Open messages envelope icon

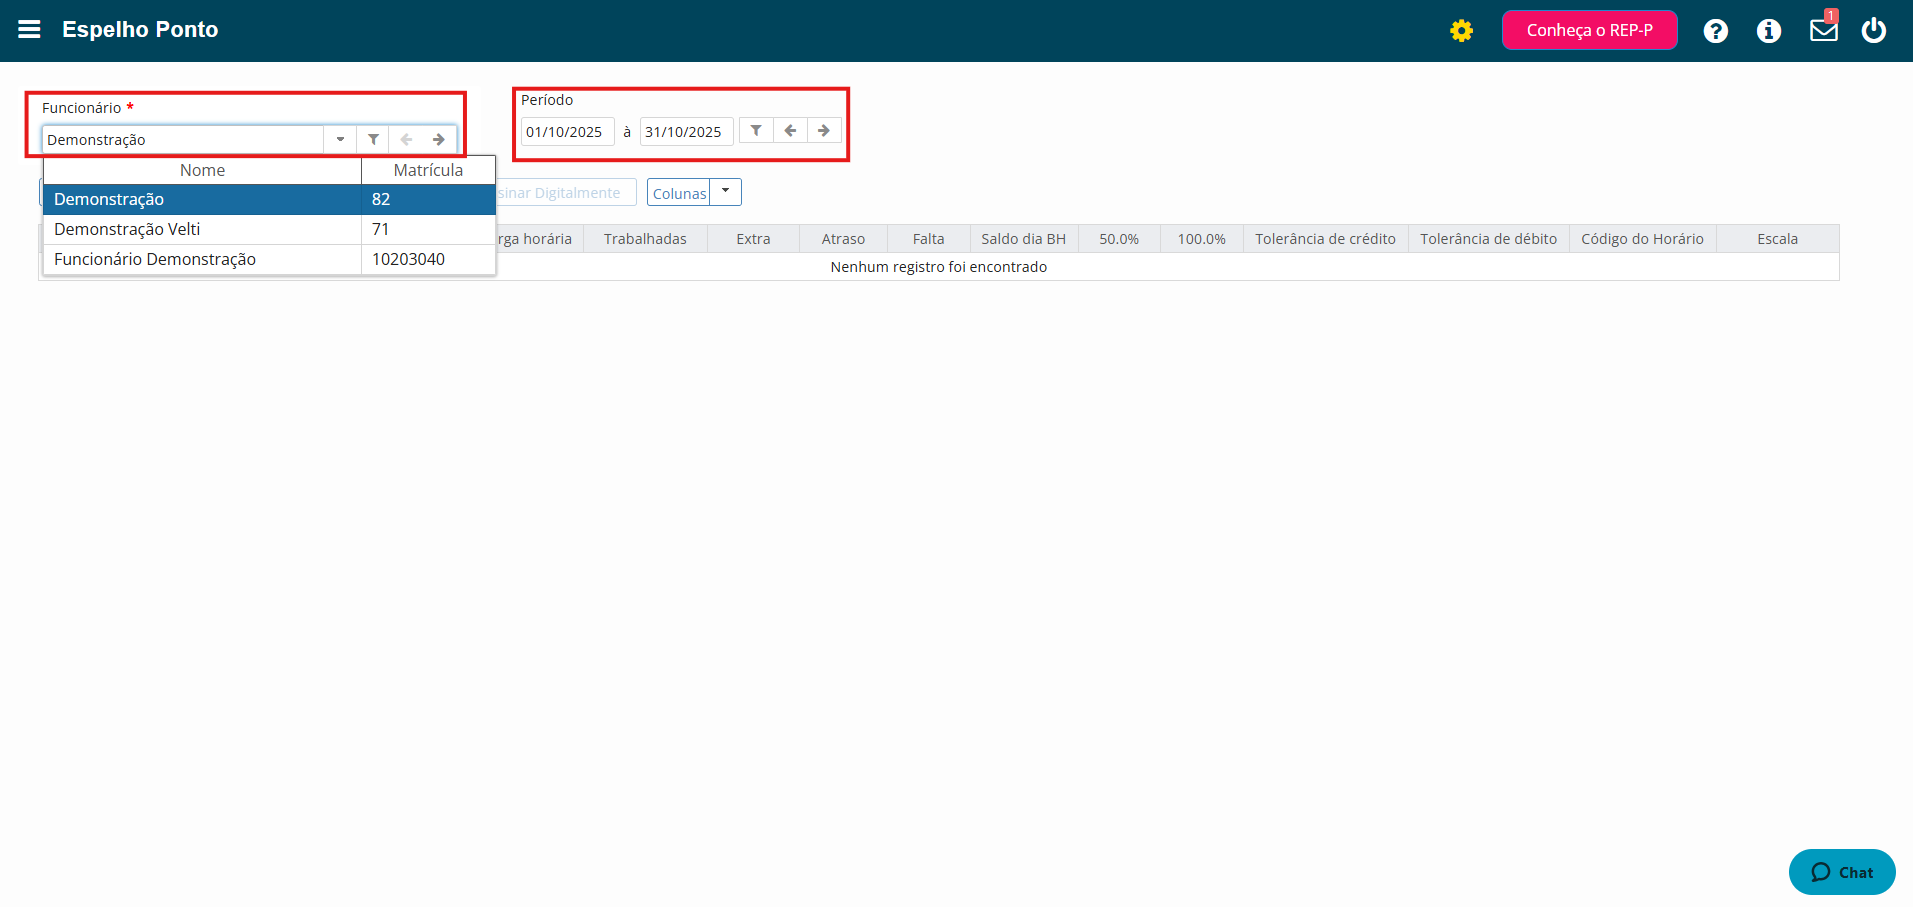pyautogui.click(x=1824, y=30)
